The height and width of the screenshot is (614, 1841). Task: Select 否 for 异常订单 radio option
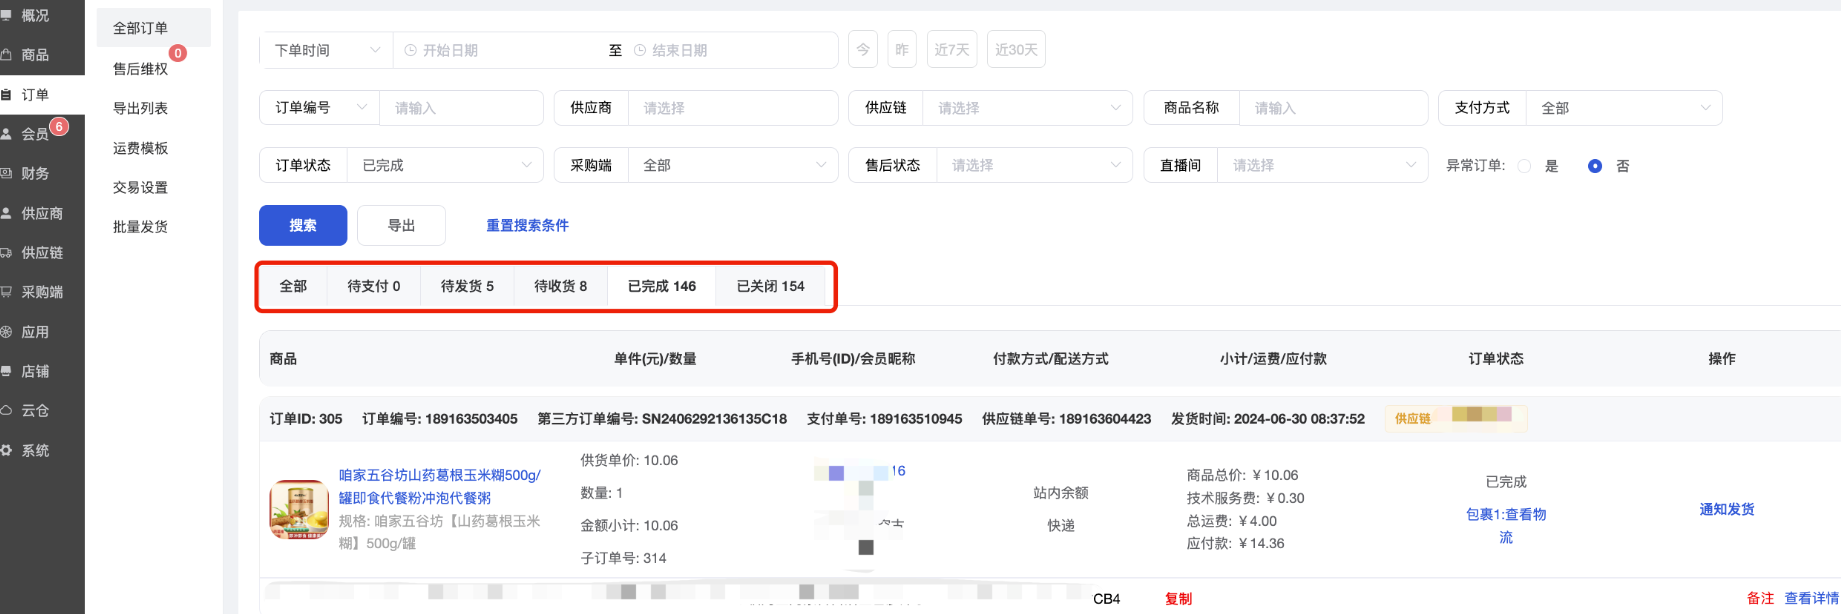[1595, 166]
